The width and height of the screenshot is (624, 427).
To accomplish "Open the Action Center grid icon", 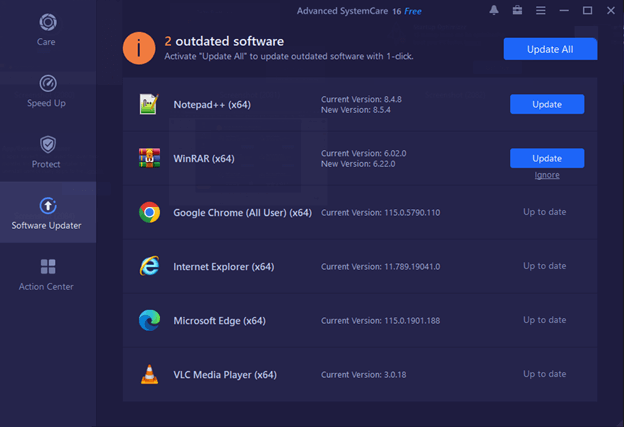I will click(47, 267).
